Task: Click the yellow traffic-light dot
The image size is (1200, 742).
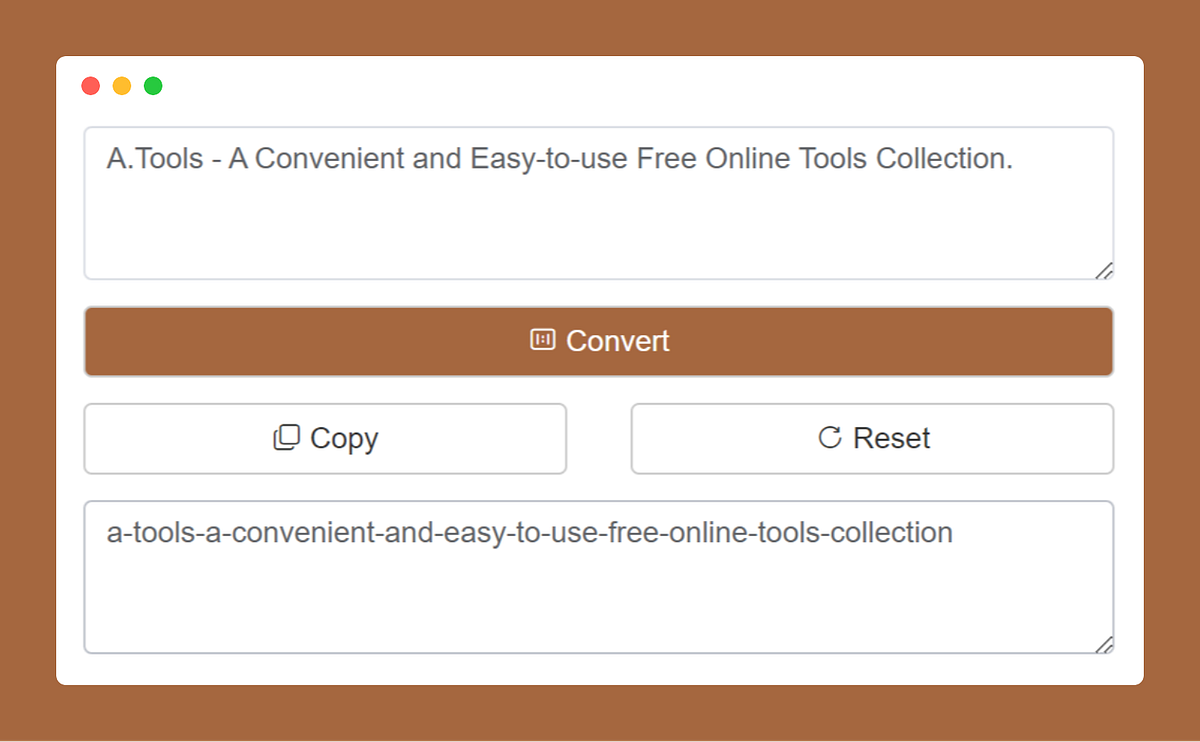Action: tap(122, 86)
